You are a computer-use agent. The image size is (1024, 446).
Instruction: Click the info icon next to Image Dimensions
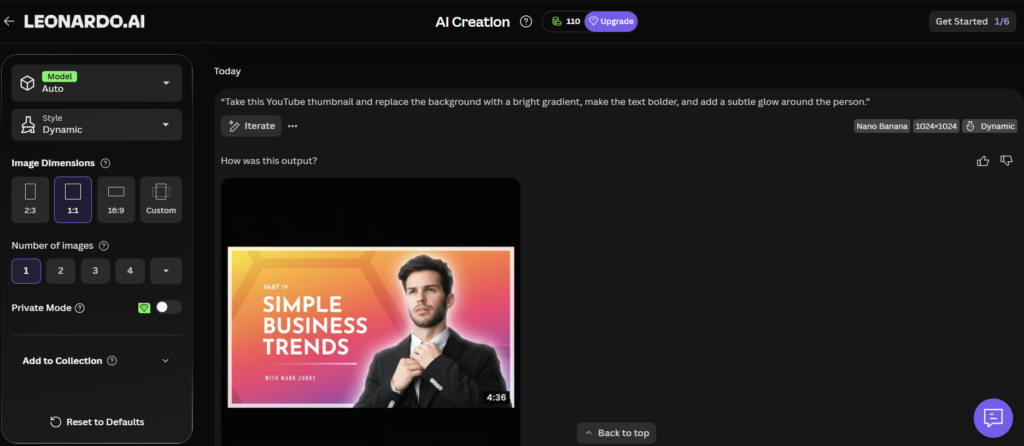(x=105, y=163)
